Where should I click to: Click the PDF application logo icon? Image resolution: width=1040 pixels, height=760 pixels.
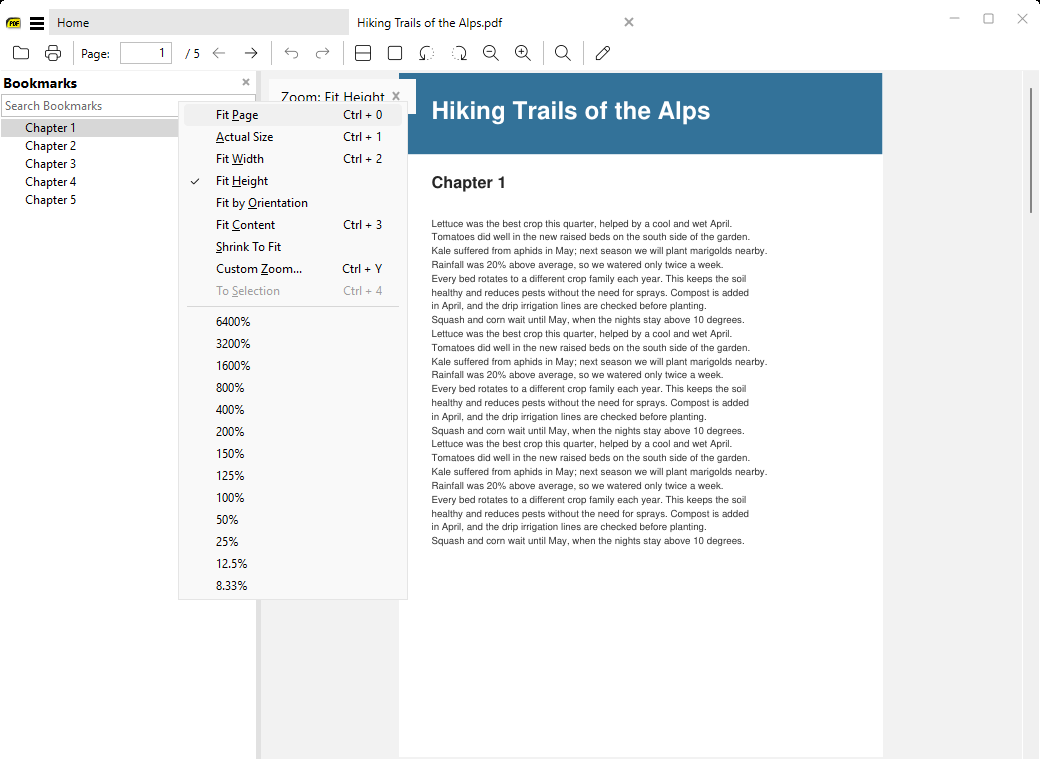(x=13, y=23)
